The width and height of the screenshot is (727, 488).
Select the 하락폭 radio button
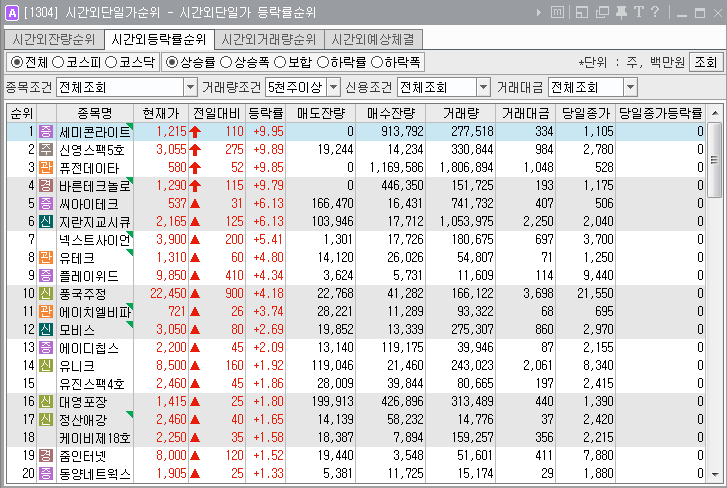pyautogui.click(x=377, y=62)
